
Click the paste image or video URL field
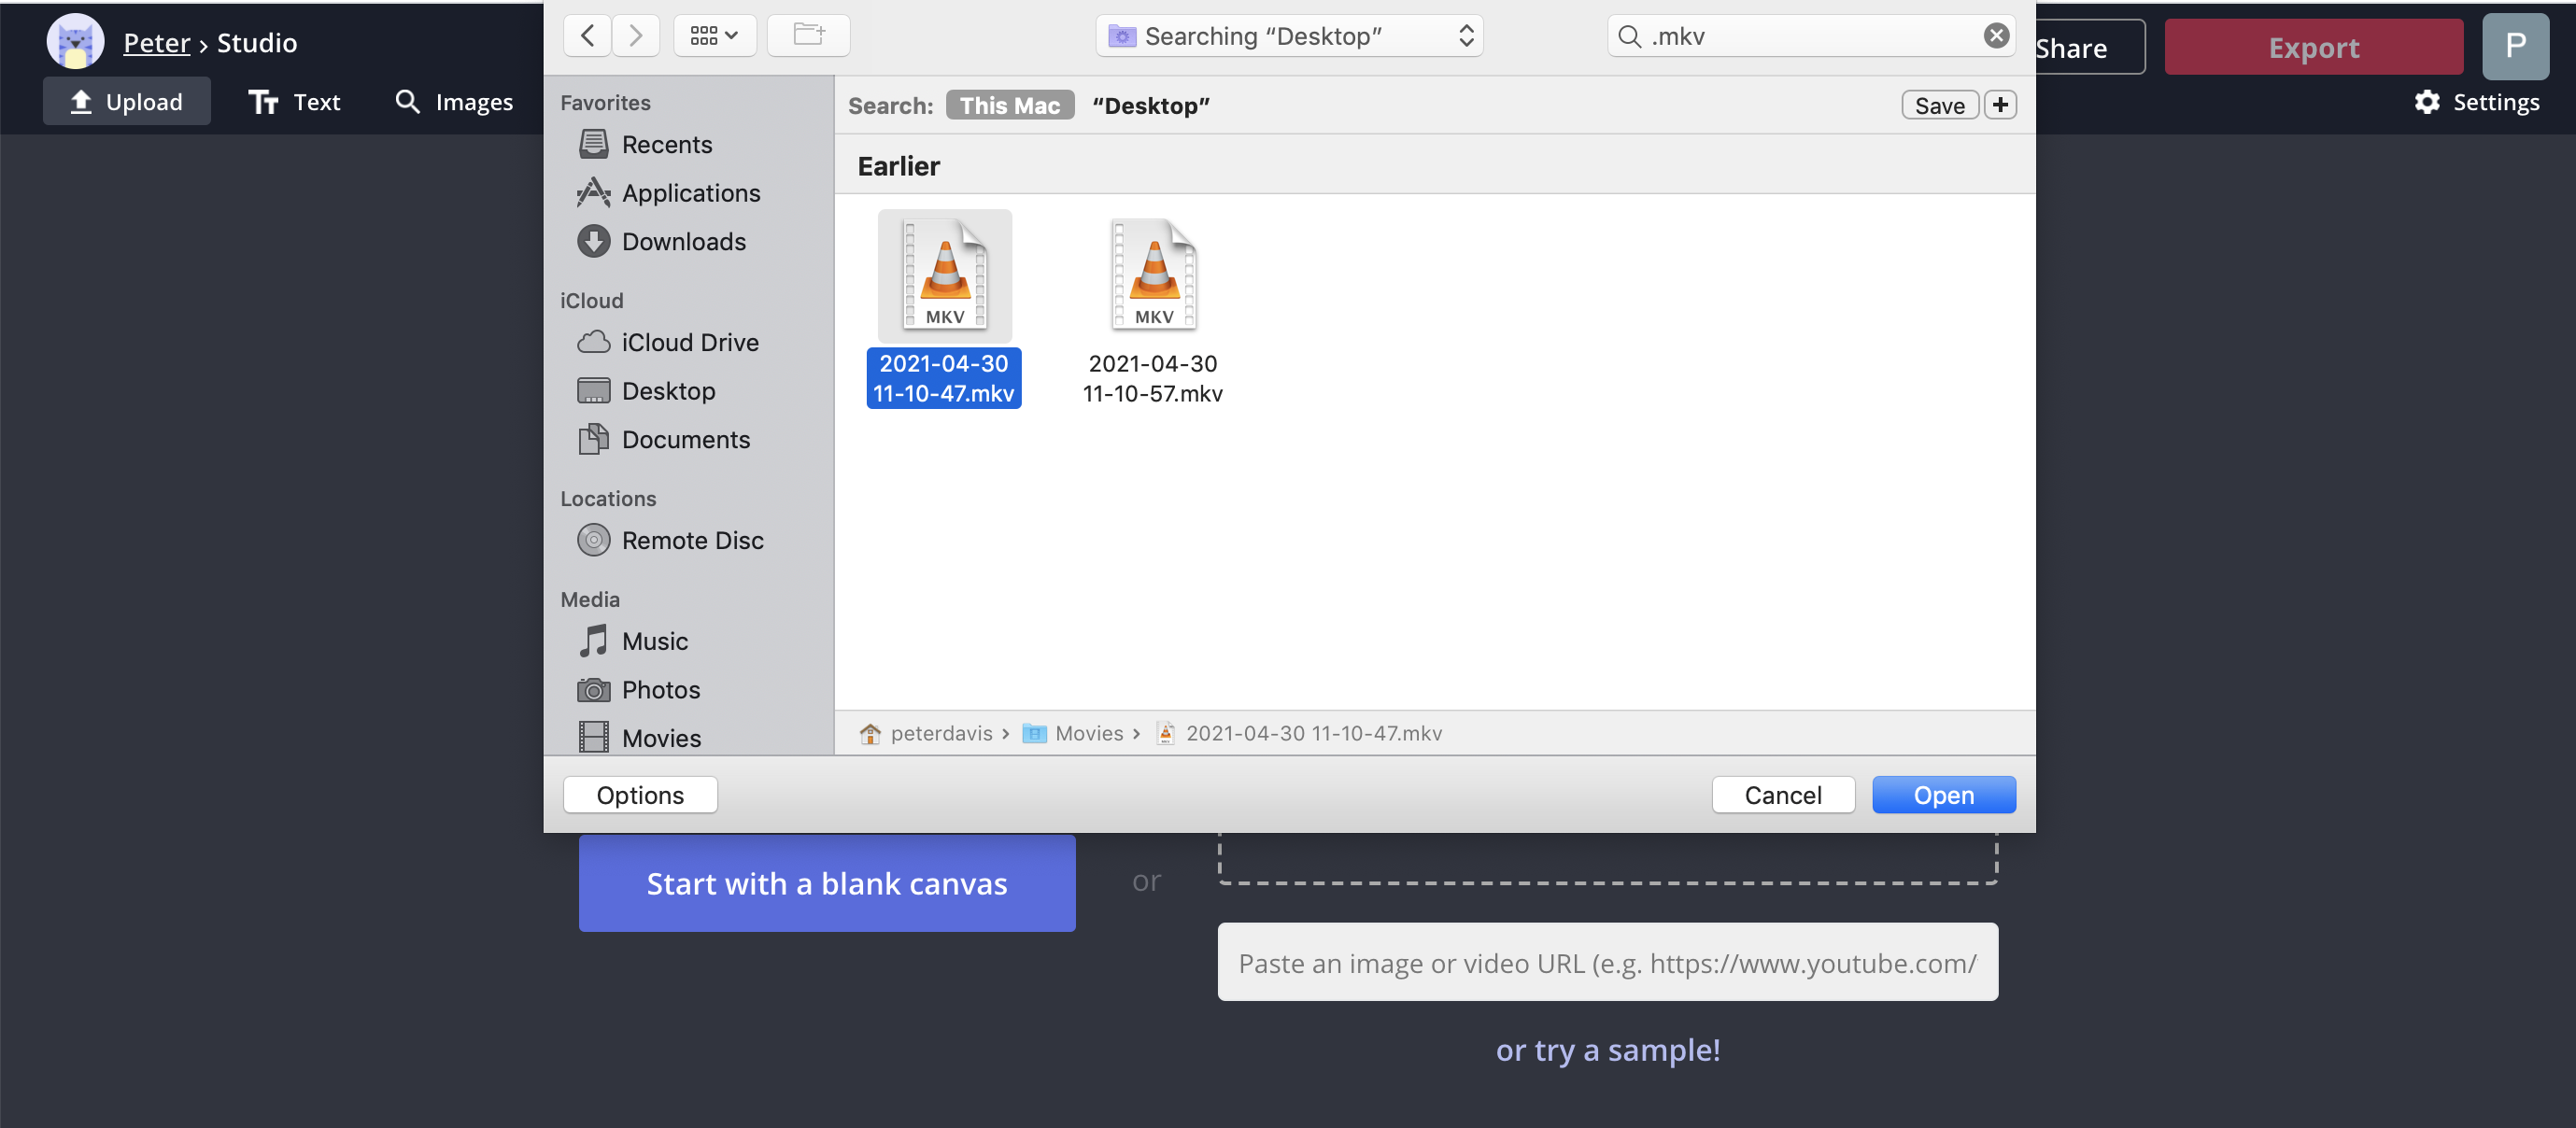click(x=1607, y=962)
